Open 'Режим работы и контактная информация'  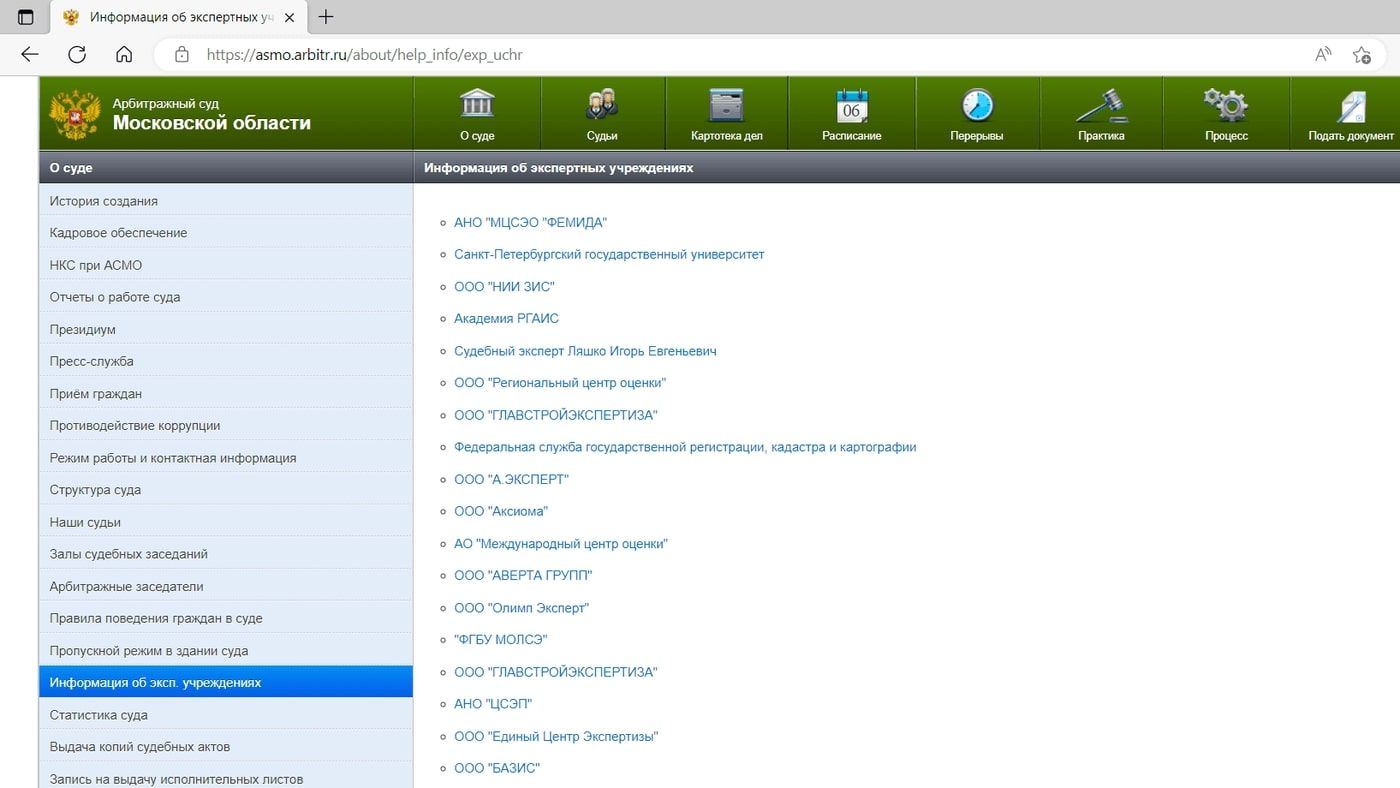coord(226,458)
